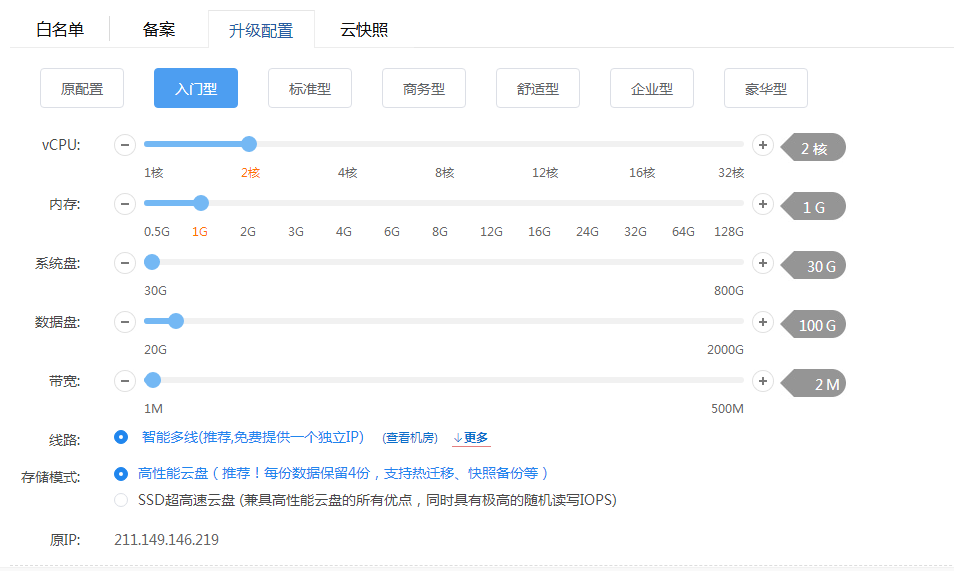Image resolution: width=954 pixels, height=571 pixels.
Task: Click the 100 G data disk value box
Action: tap(817, 325)
